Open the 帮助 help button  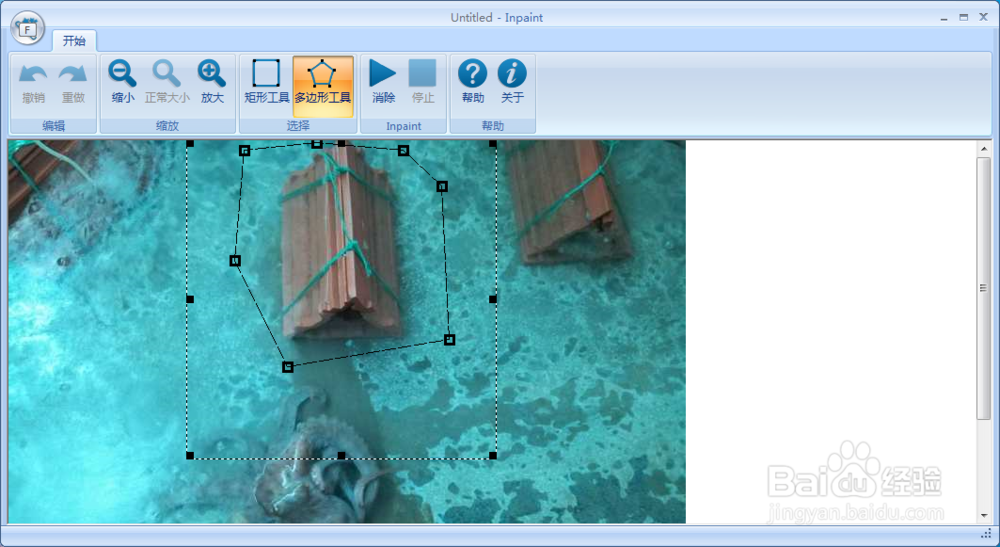(x=473, y=83)
